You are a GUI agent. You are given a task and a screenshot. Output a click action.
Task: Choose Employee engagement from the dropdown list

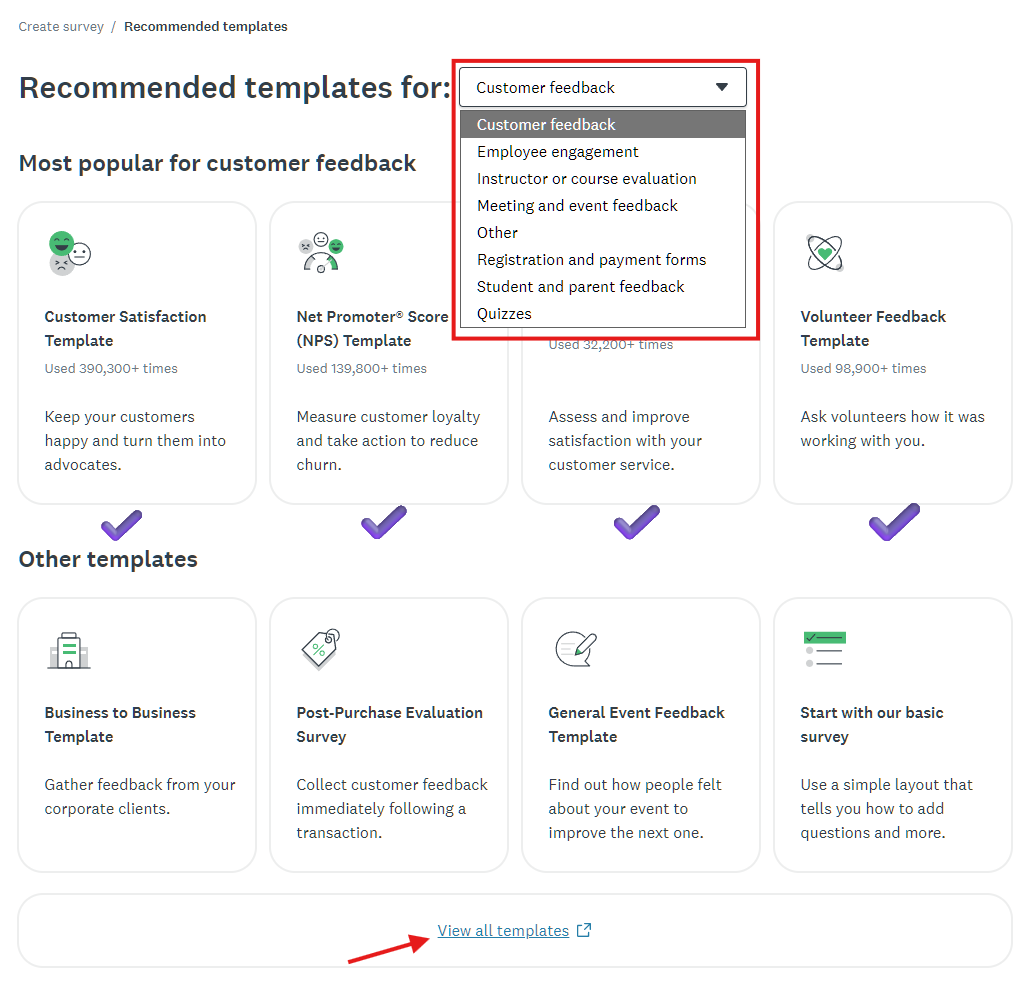pos(558,152)
